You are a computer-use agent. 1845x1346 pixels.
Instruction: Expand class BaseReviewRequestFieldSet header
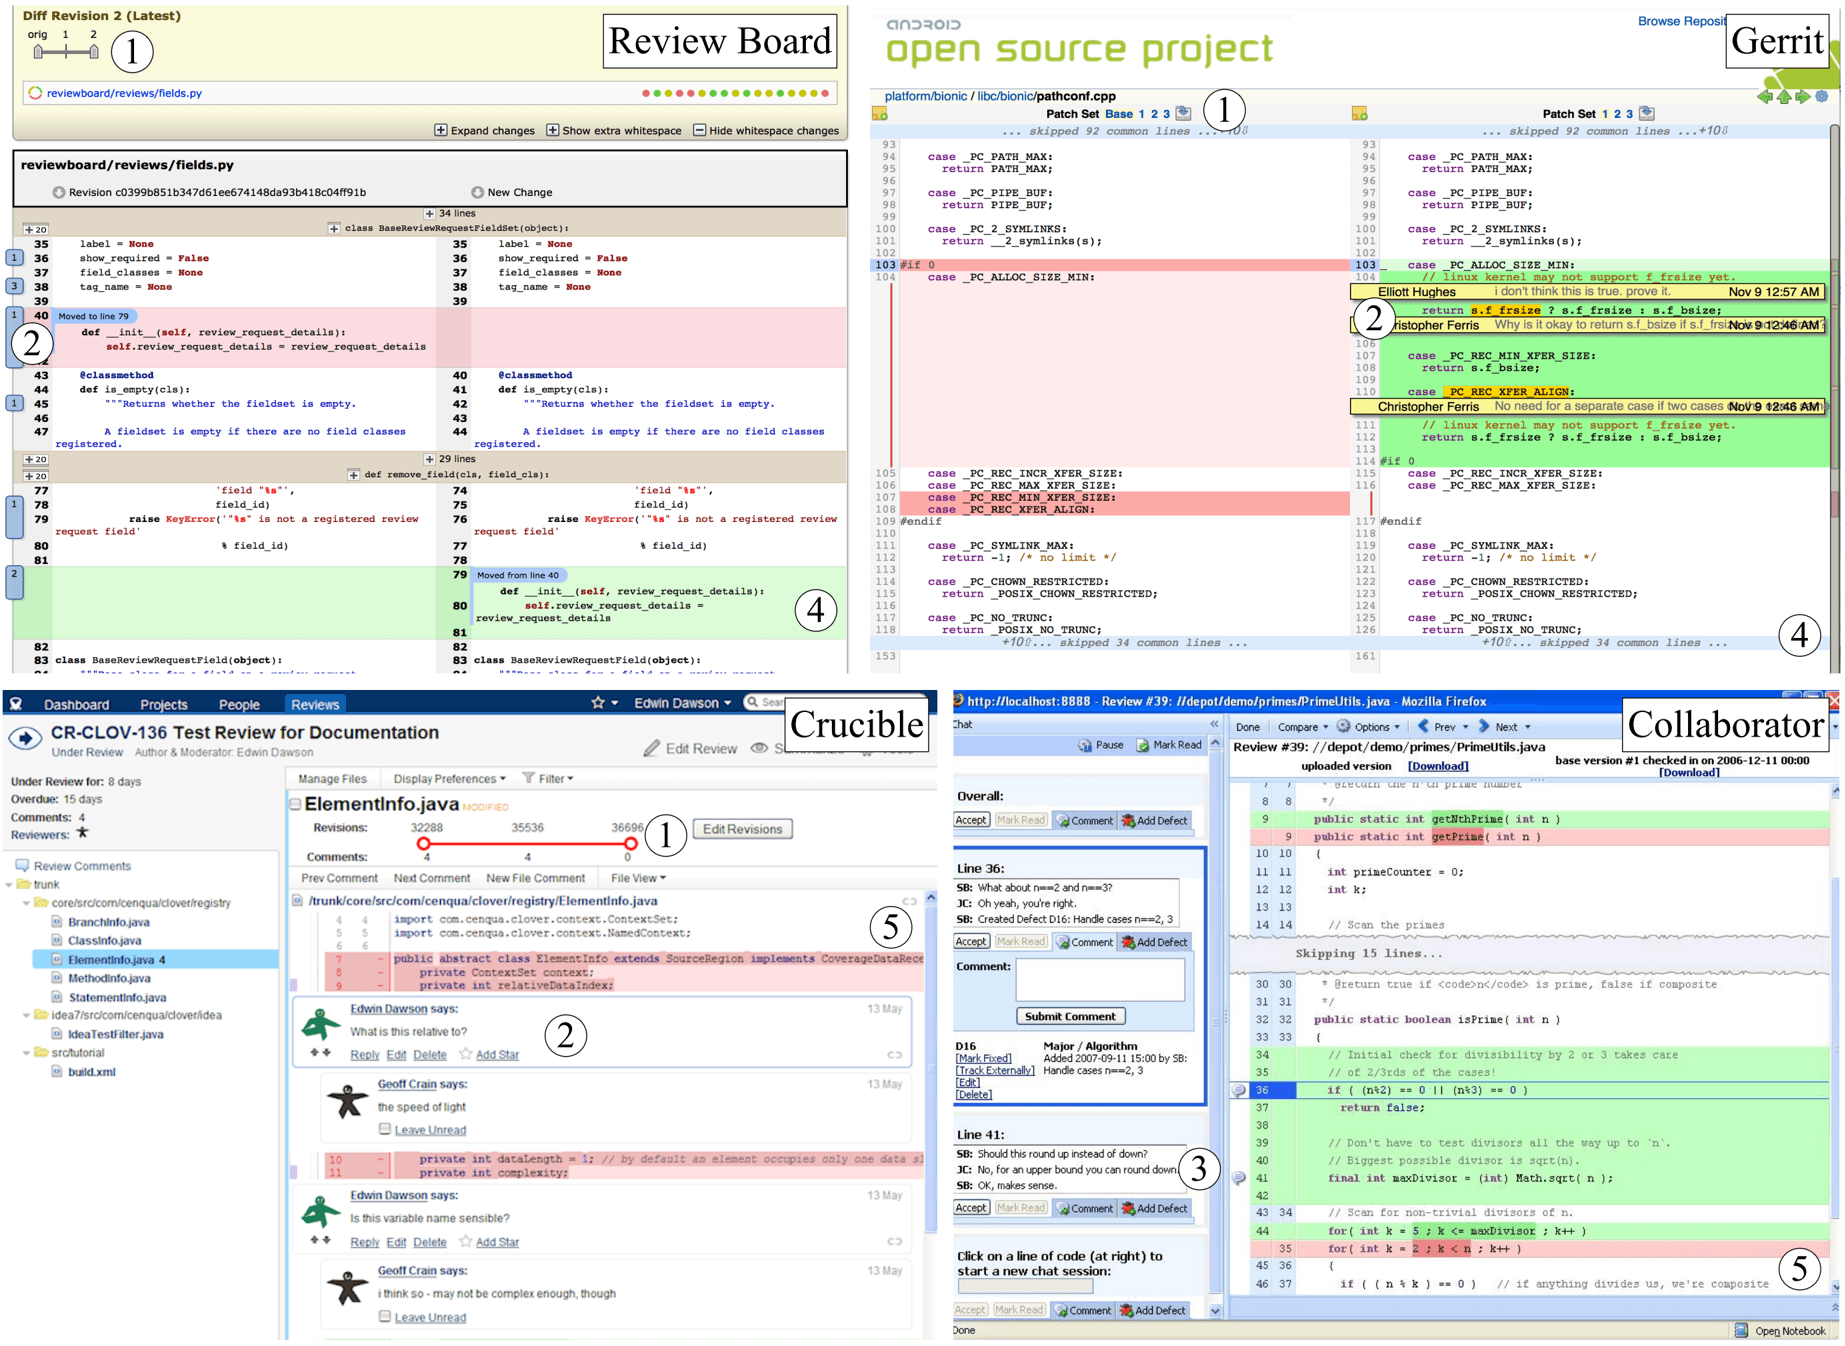coord(334,228)
